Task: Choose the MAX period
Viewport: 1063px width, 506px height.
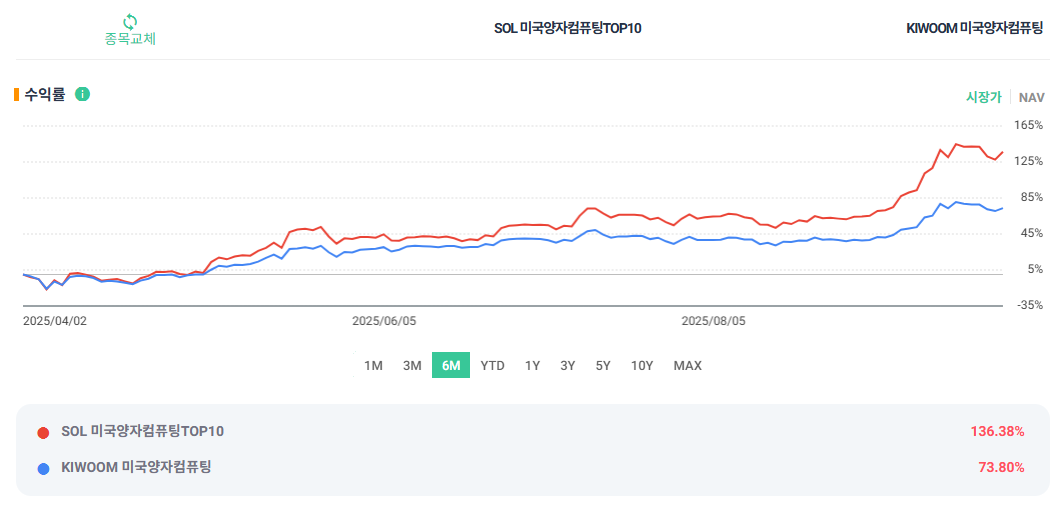Action: [x=687, y=366]
